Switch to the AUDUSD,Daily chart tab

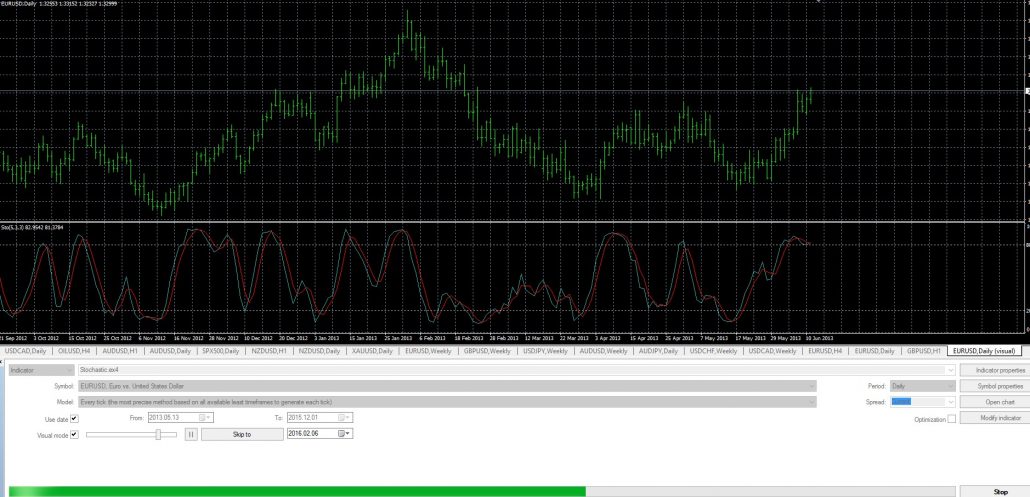pyautogui.click(x=170, y=351)
